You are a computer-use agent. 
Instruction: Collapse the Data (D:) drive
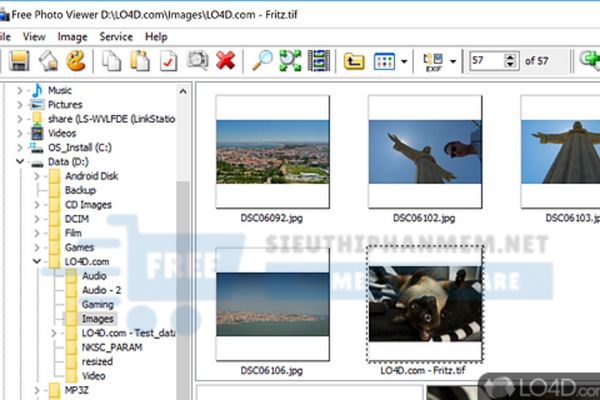tap(20, 162)
